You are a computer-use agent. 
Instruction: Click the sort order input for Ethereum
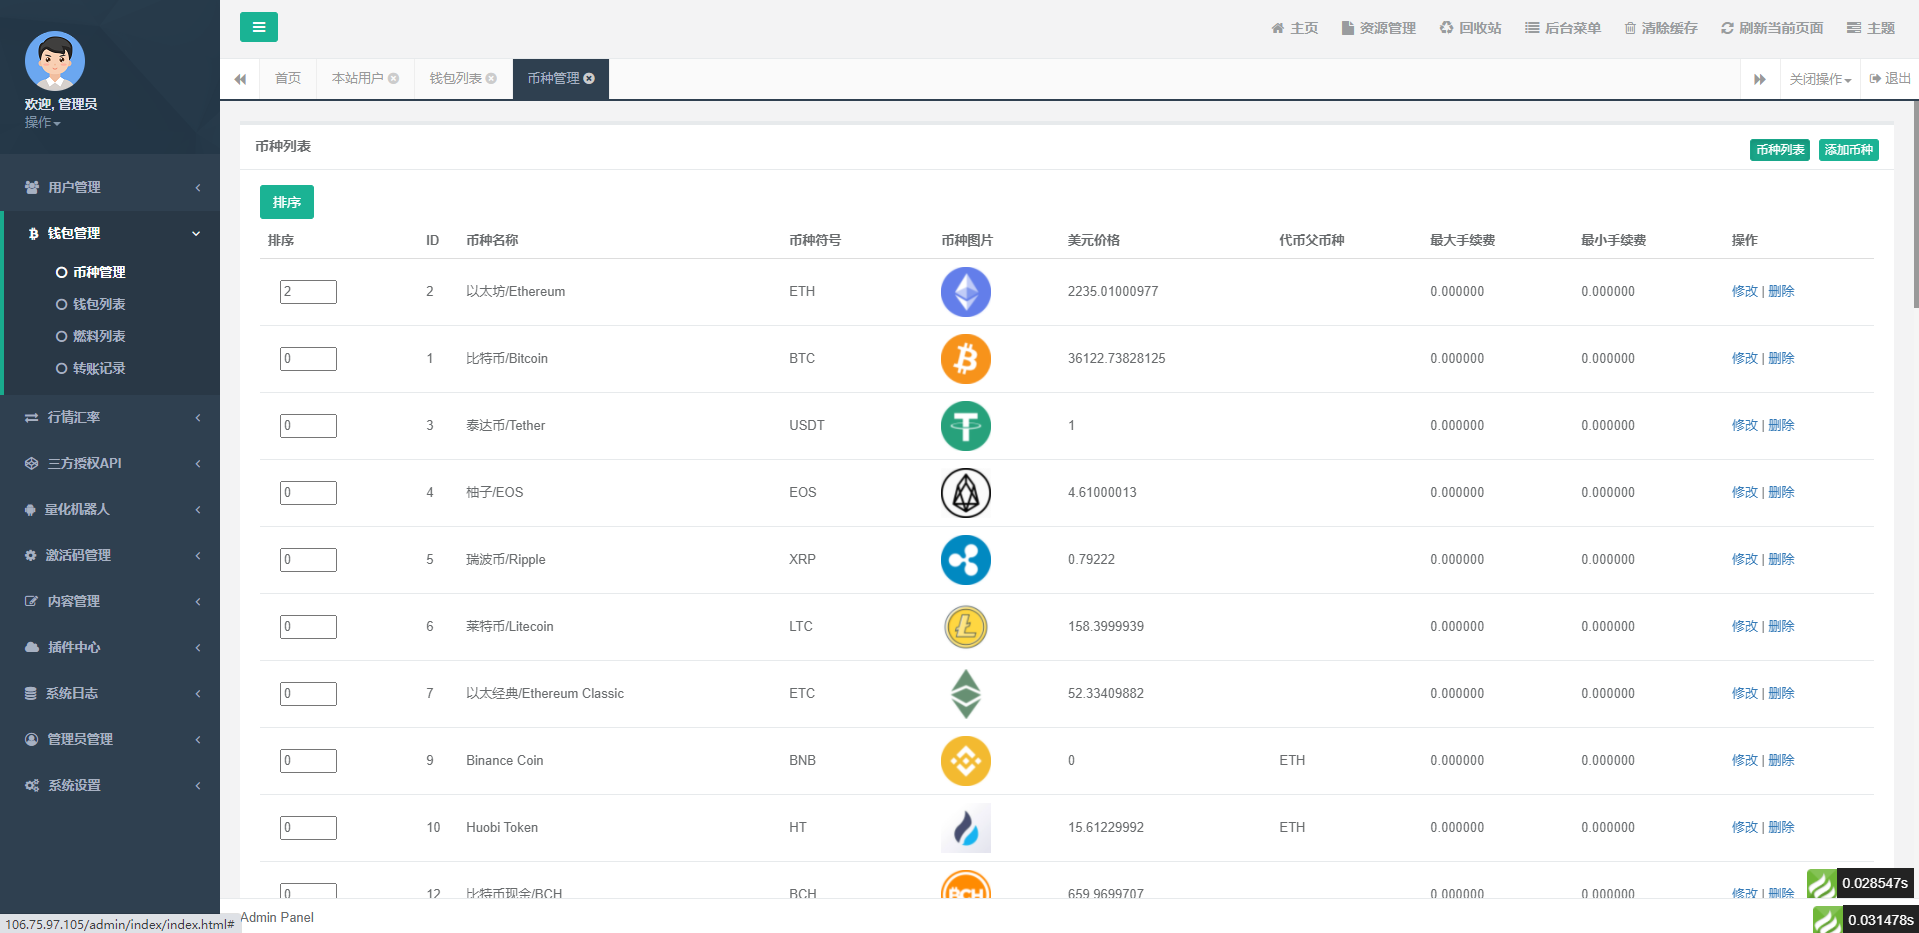coord(308,292)
